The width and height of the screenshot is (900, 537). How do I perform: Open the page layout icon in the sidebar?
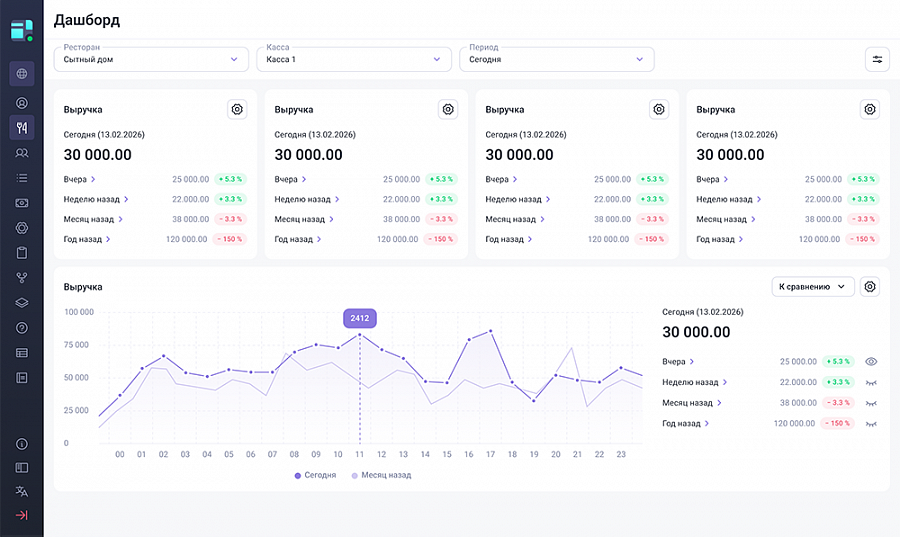22,378
